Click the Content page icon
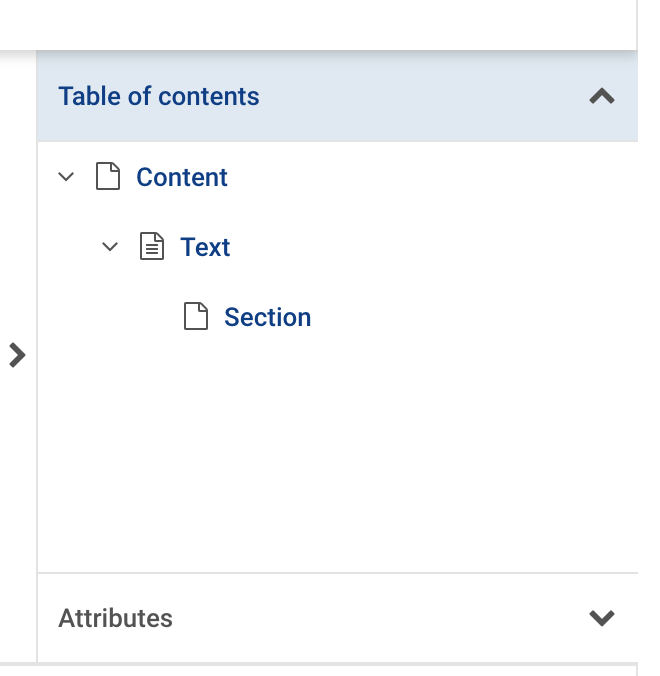Viewport: 660px width, 676px height. [x=107, y=177]
